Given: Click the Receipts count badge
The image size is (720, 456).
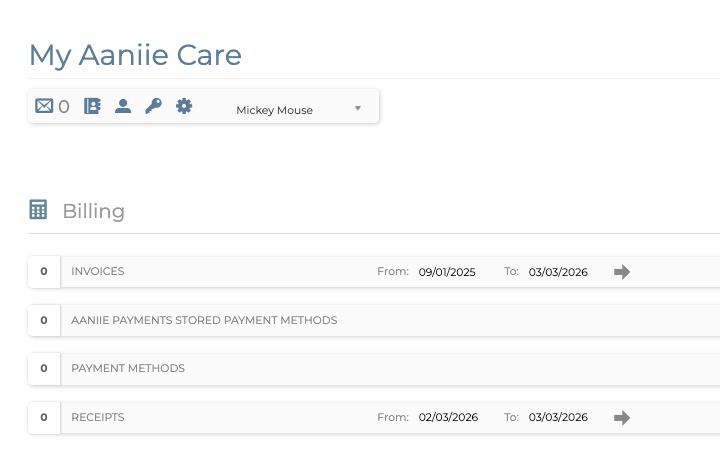Looking at the screenshot, I should coord(44,418).
